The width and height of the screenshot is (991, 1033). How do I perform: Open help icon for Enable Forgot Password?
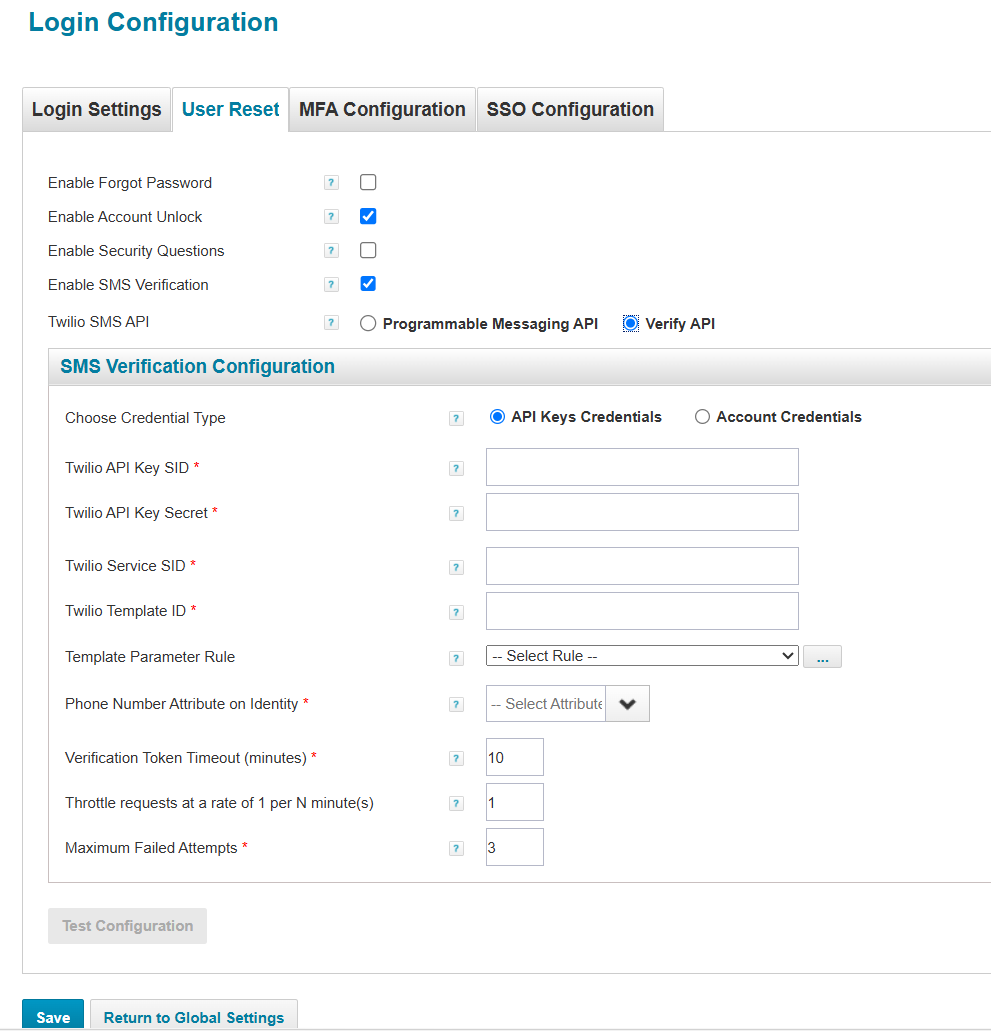pyautogui.click(x=331, y=182)
